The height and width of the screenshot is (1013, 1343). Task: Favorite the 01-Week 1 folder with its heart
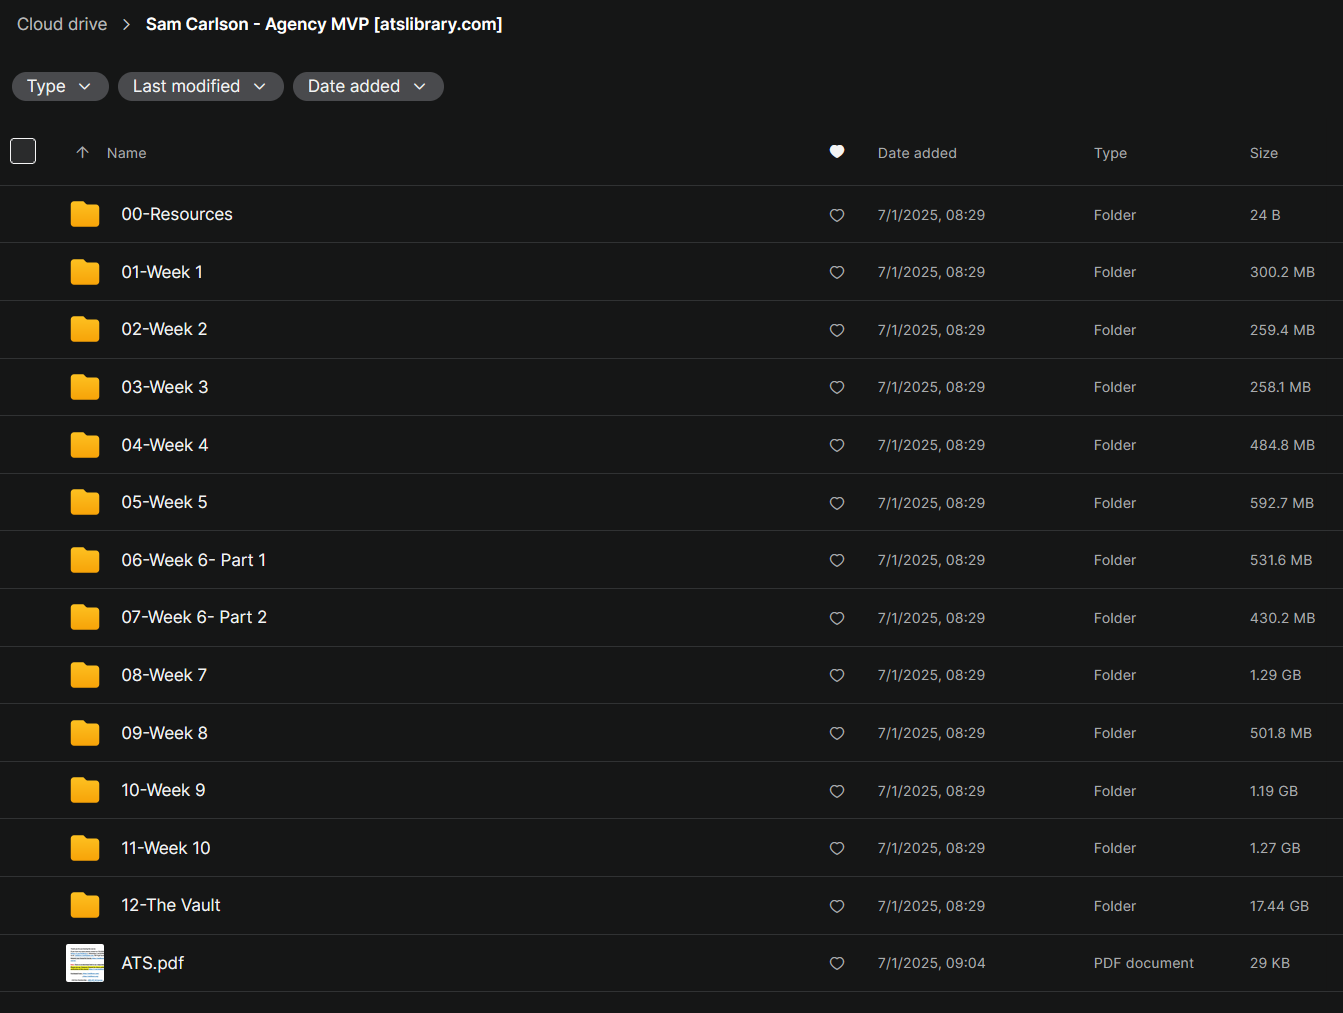tap(837, 272)
